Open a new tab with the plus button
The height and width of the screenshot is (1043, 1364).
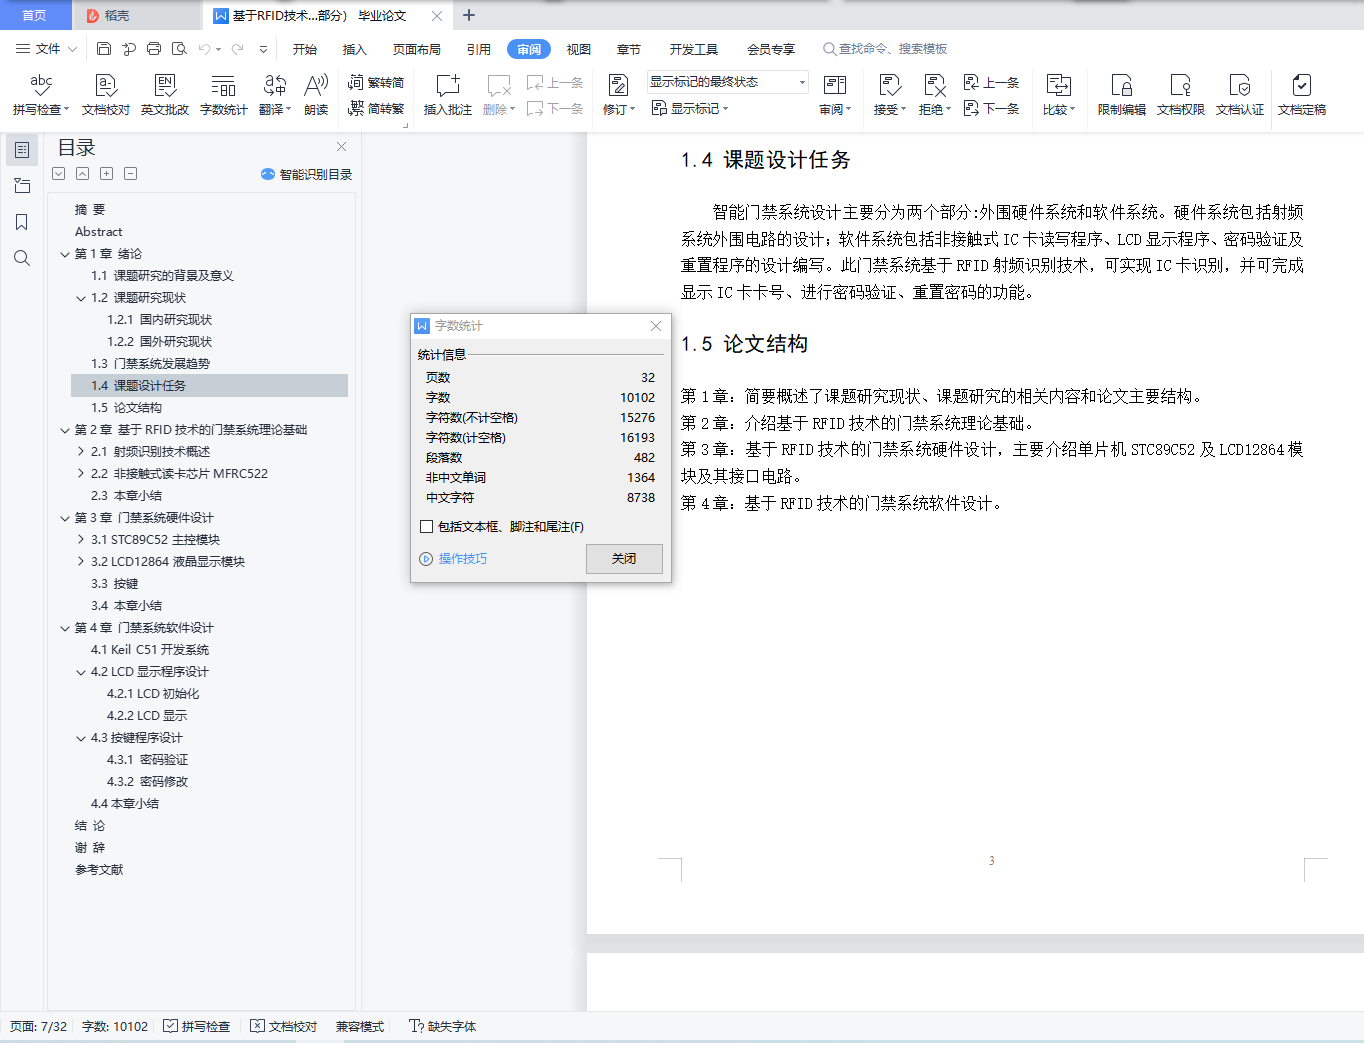click(x=469, y=15)
